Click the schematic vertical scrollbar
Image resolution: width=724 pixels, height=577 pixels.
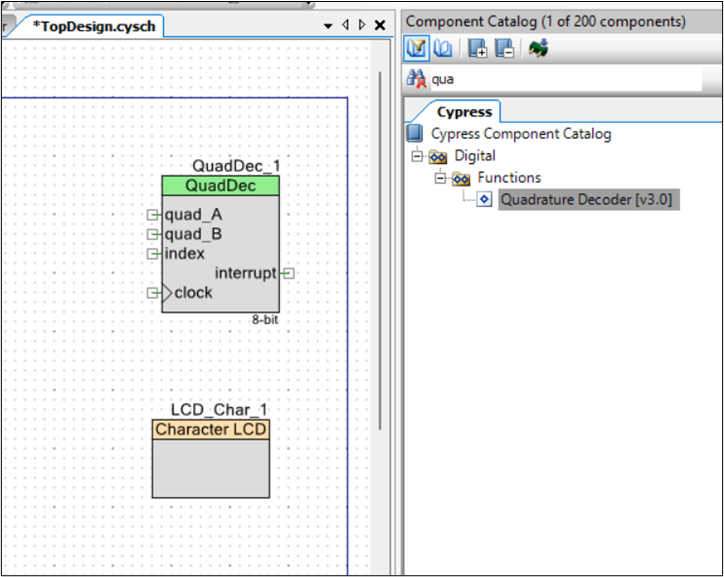coord(380,251)
